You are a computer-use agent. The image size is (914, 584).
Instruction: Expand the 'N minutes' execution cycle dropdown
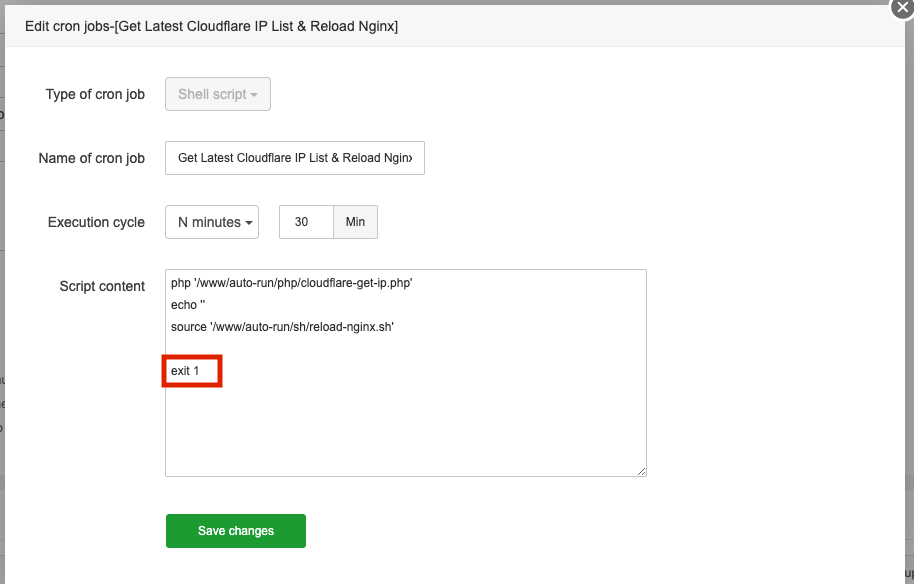pos(211,221)
